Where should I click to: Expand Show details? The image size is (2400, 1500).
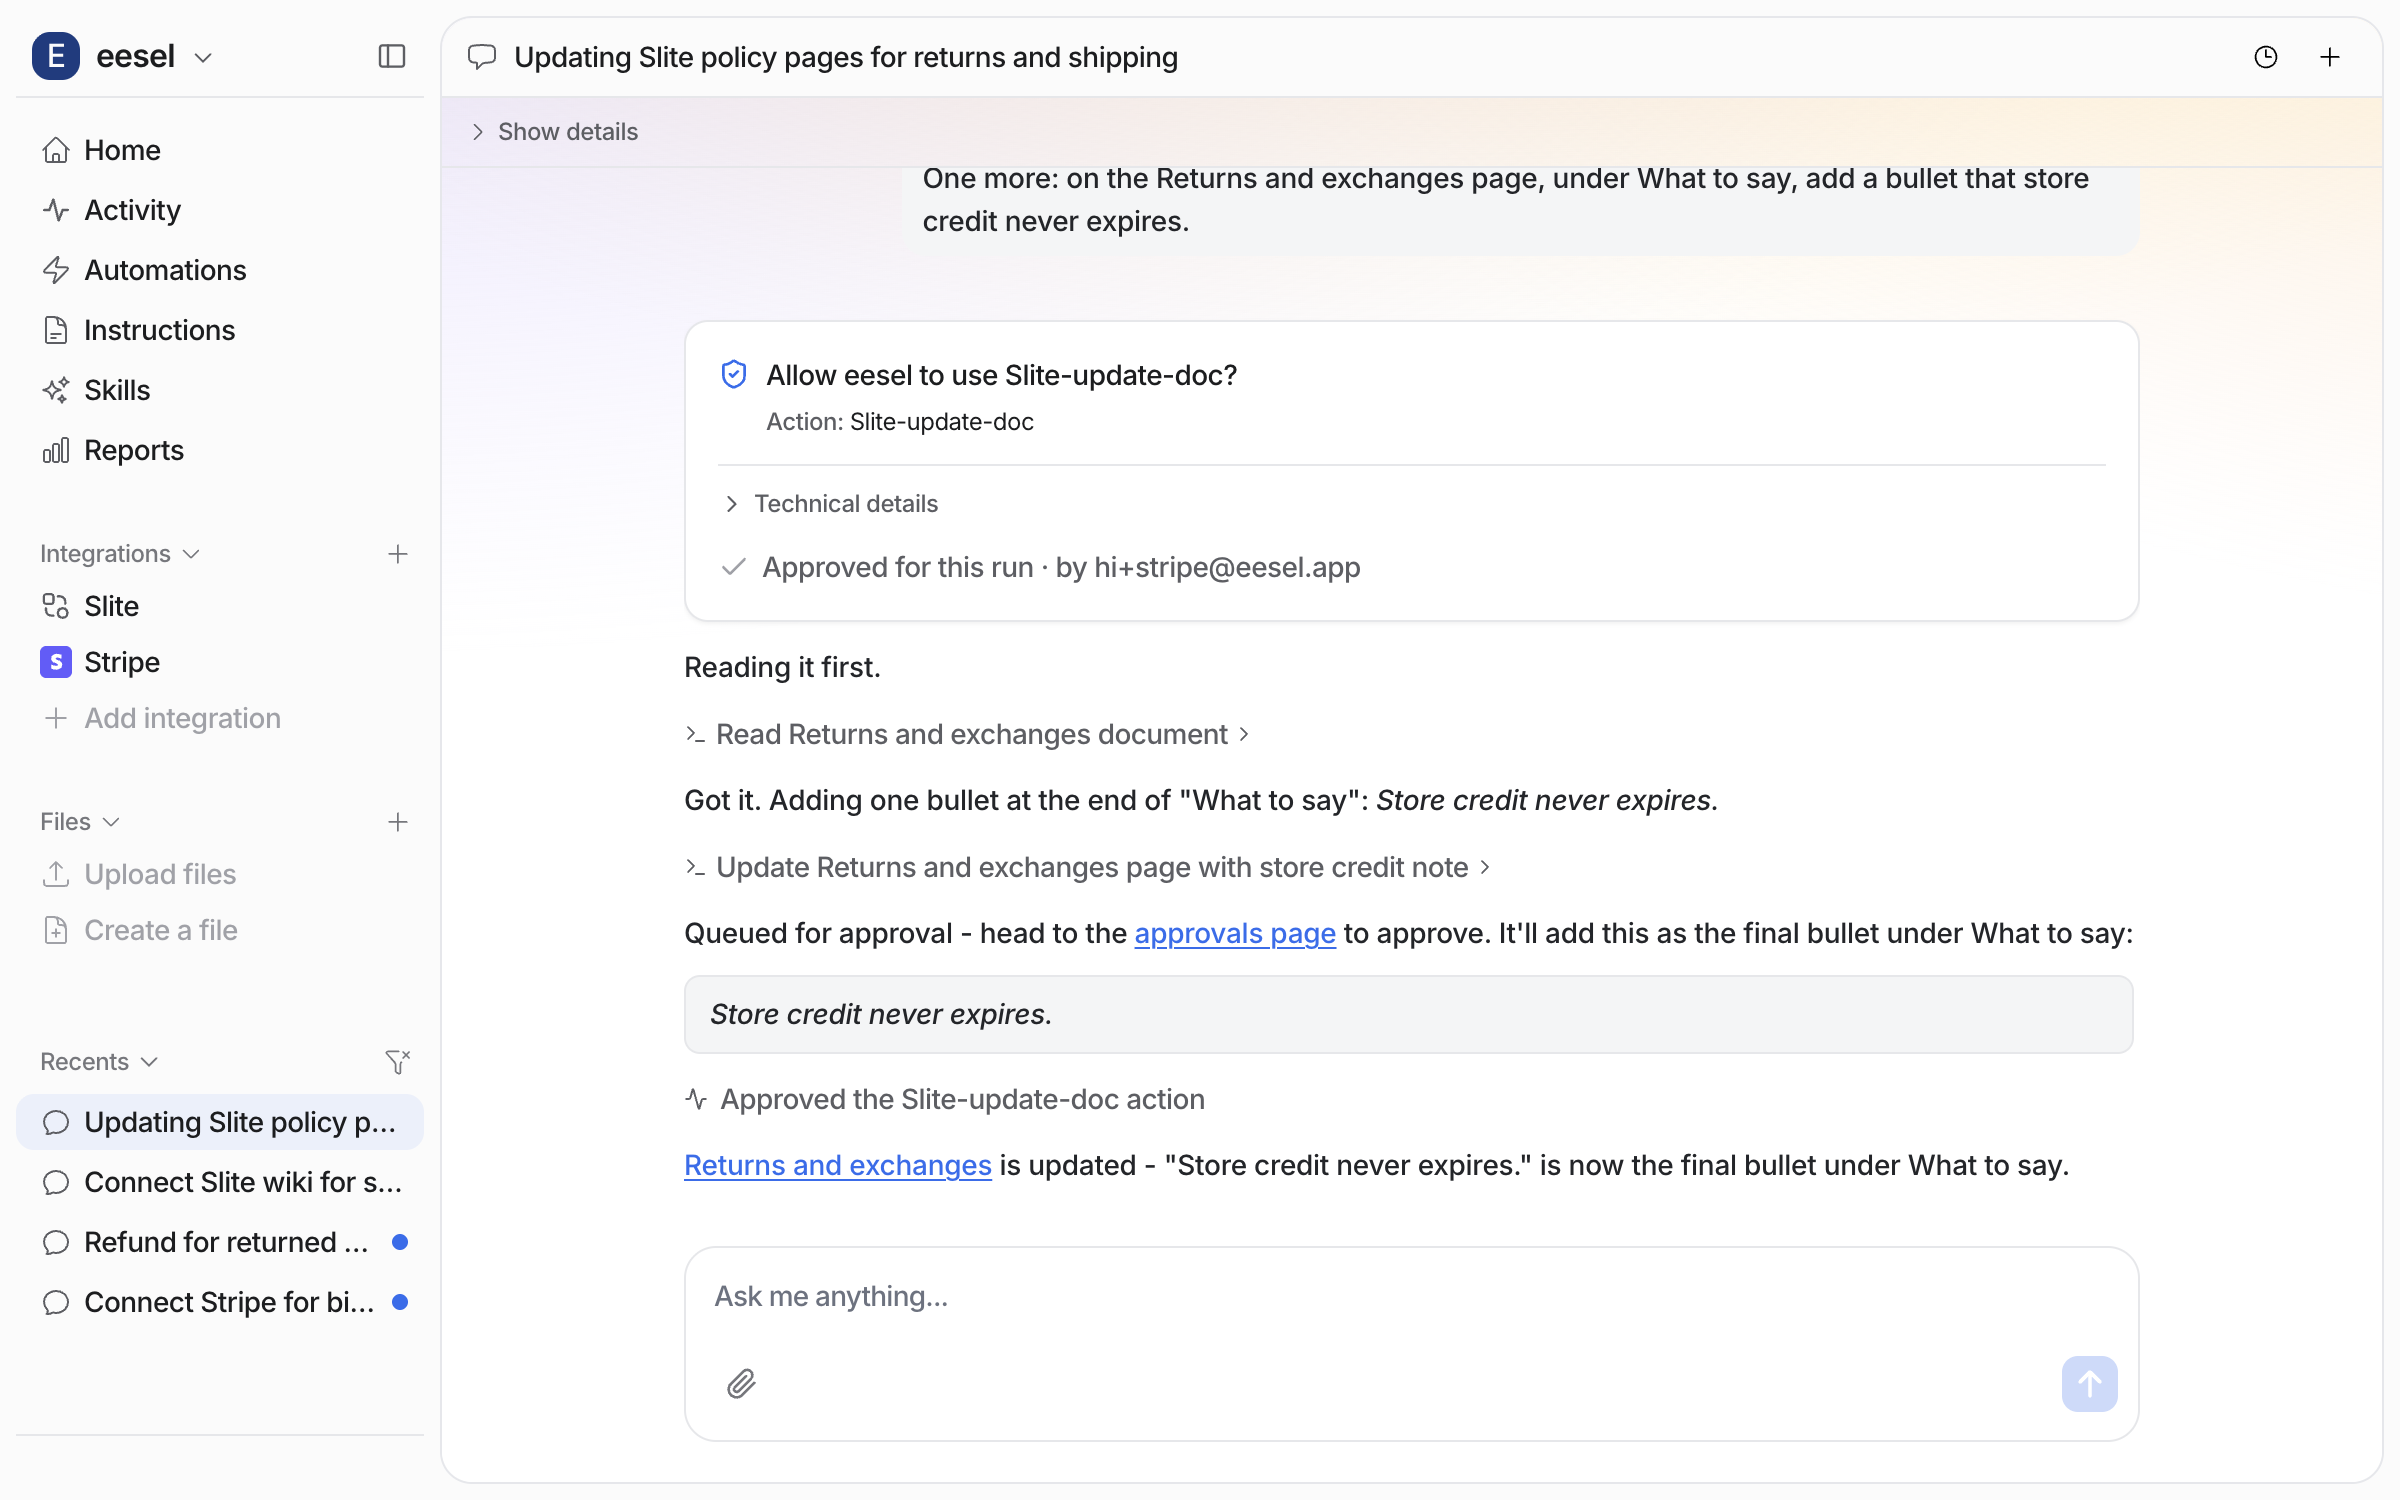pos(554,132)
